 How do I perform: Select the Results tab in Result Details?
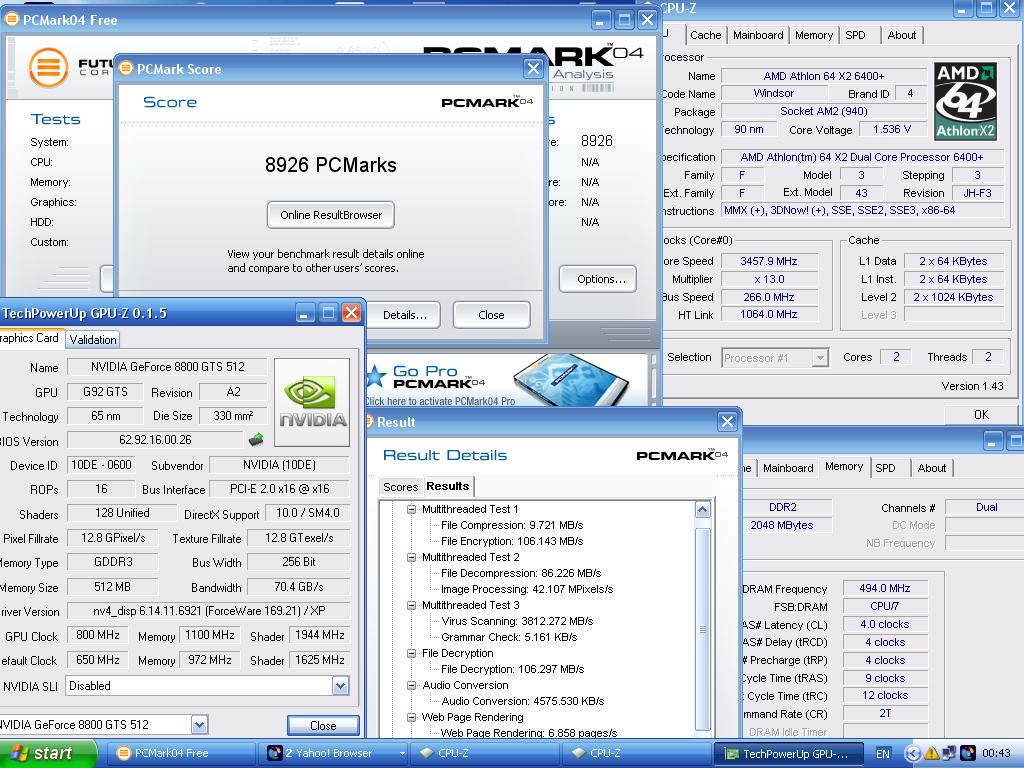(447, 486)
